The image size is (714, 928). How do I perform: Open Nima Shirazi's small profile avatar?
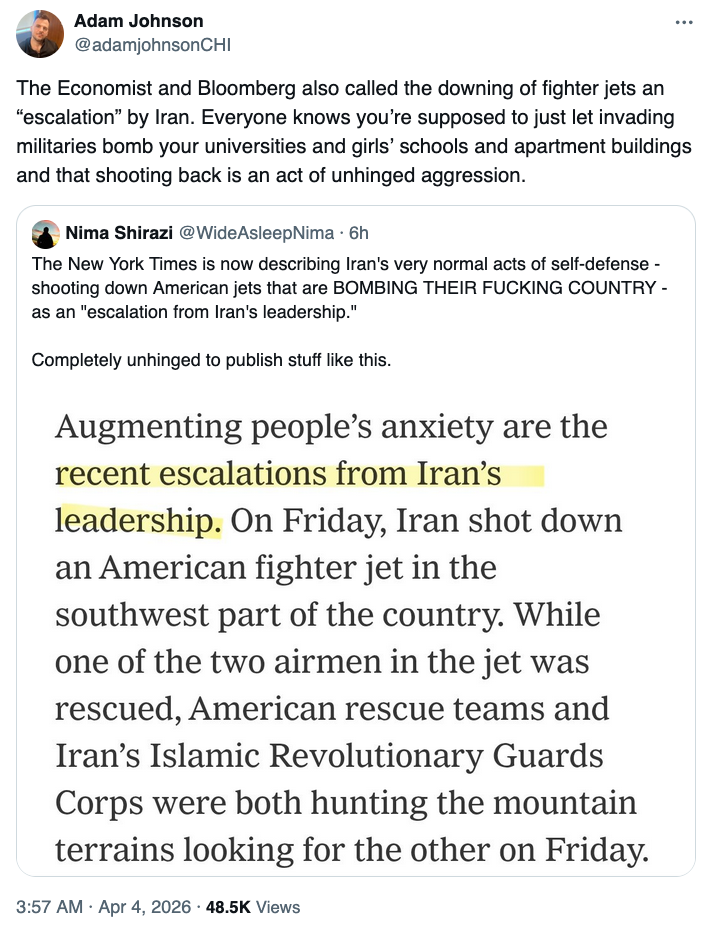point(46,235)
